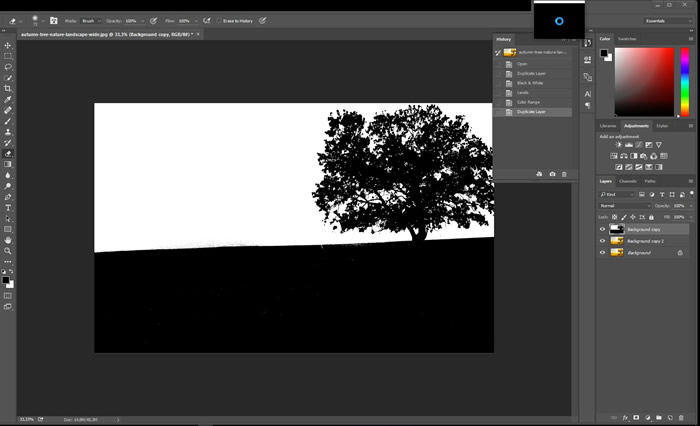The height and width of the screenshot is (426, 700).
Task: Toggle lock image pixels
Action: coord(624,217)
